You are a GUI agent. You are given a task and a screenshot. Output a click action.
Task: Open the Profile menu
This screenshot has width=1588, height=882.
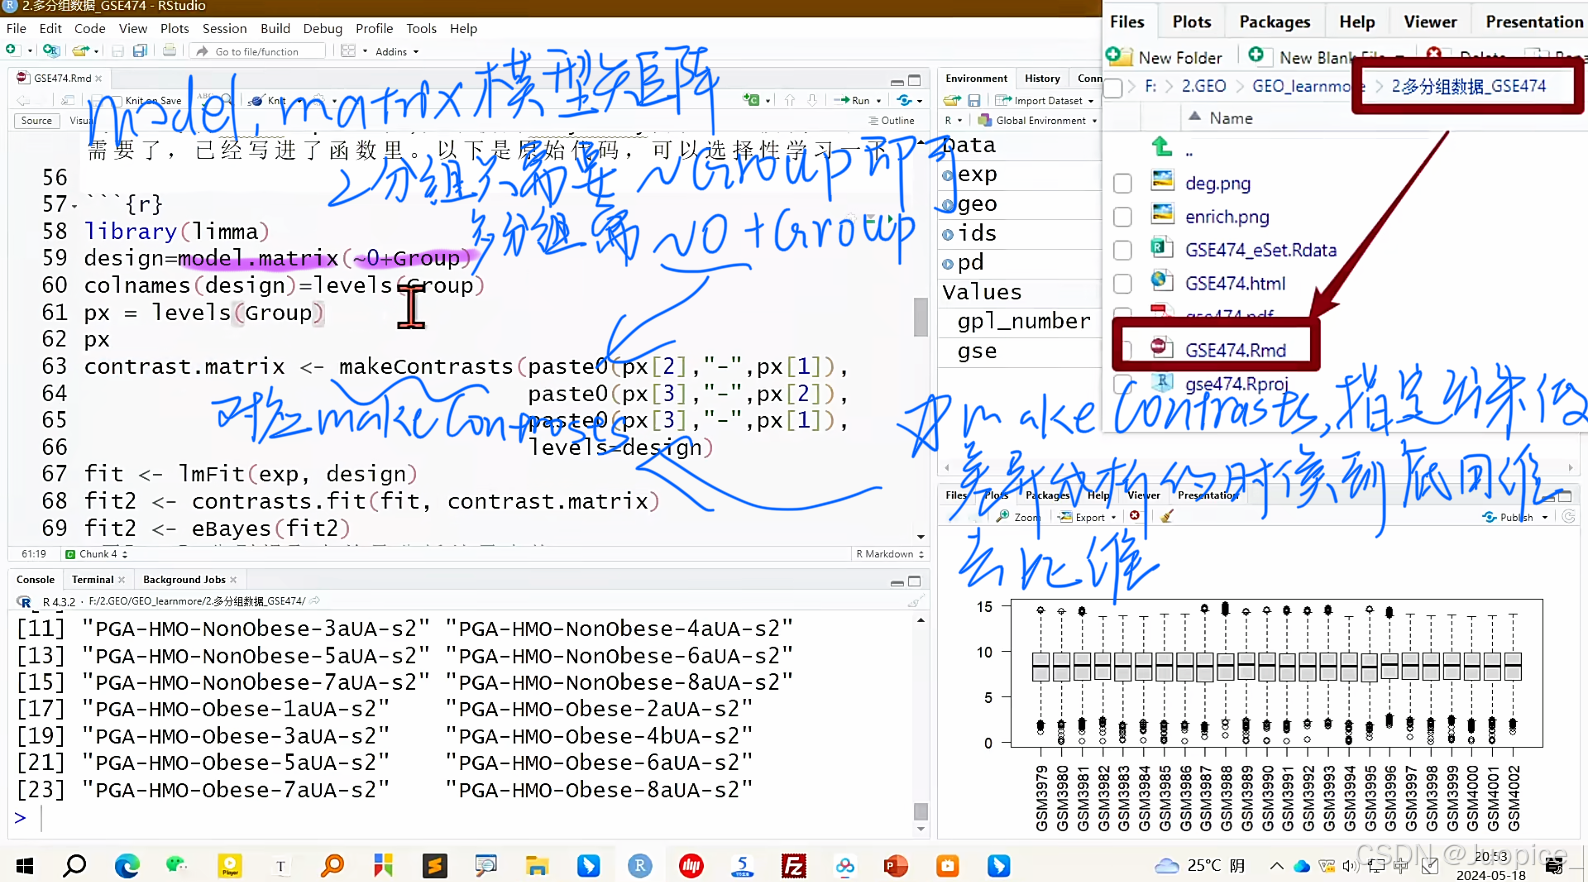point(374,28)
